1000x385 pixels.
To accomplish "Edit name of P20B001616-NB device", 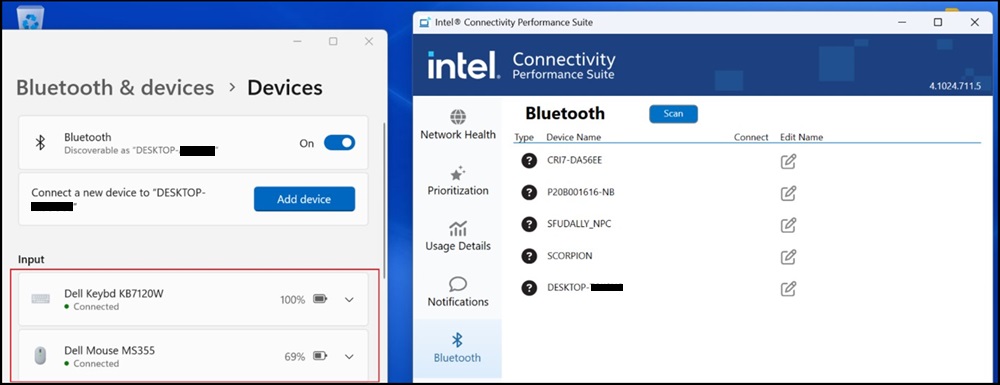I will 788,193.
